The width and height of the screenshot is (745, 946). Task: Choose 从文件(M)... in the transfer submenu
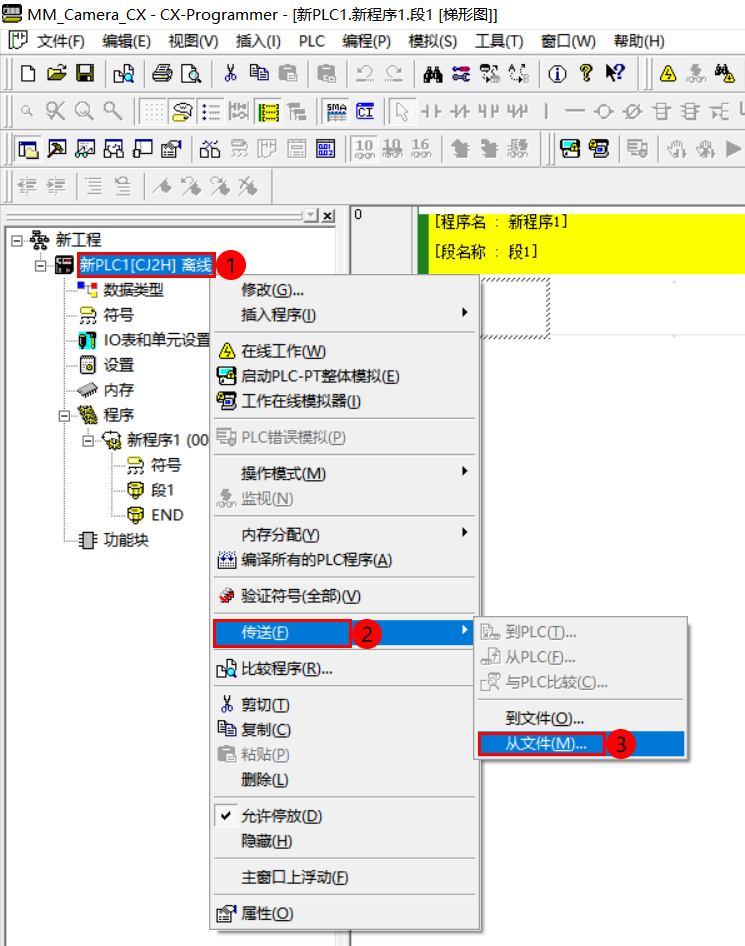[x=582, y=744]
